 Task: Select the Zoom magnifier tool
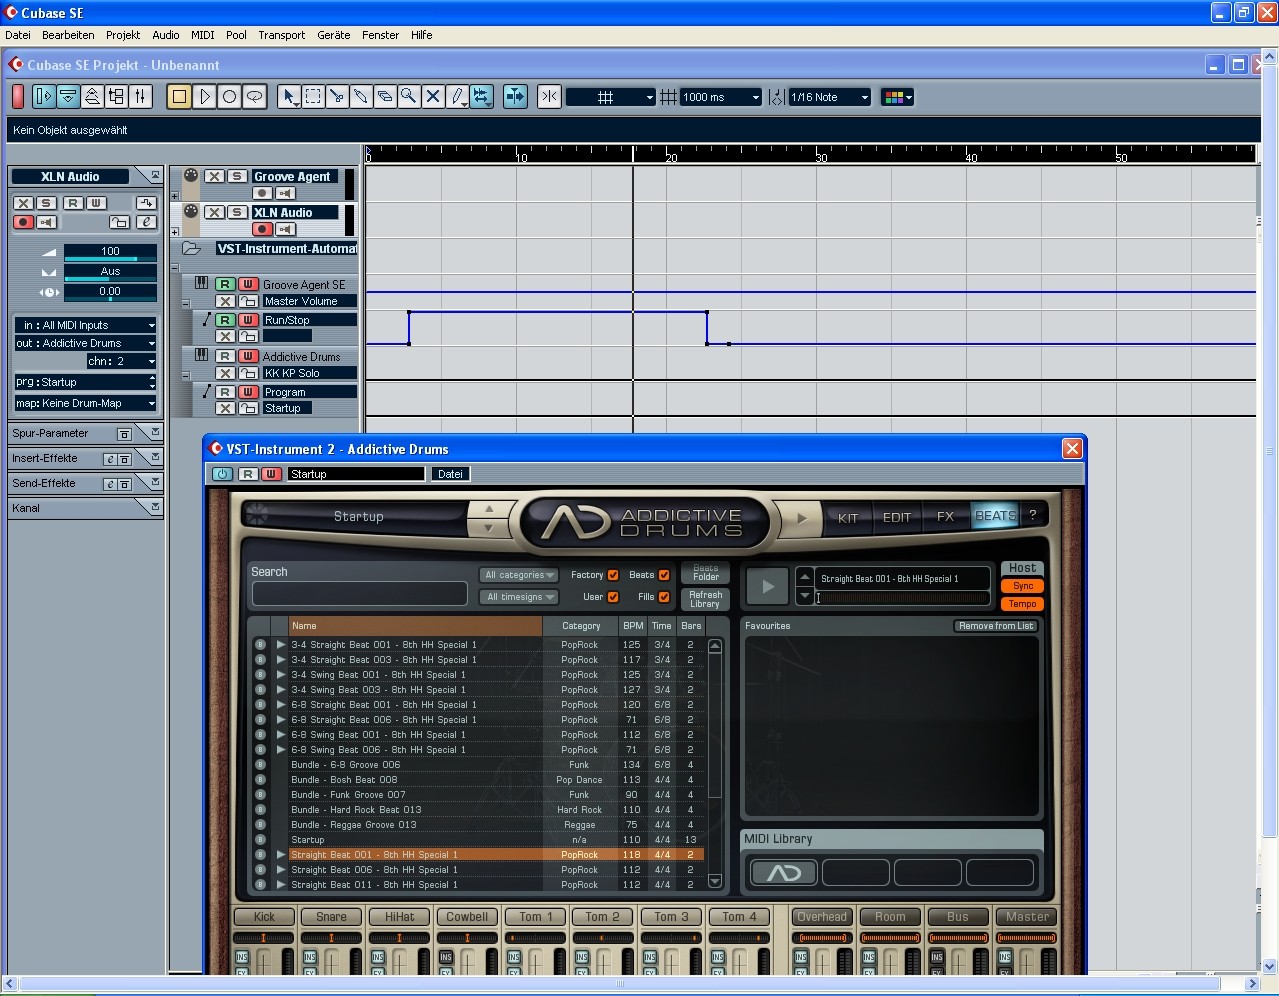(409, 97)
